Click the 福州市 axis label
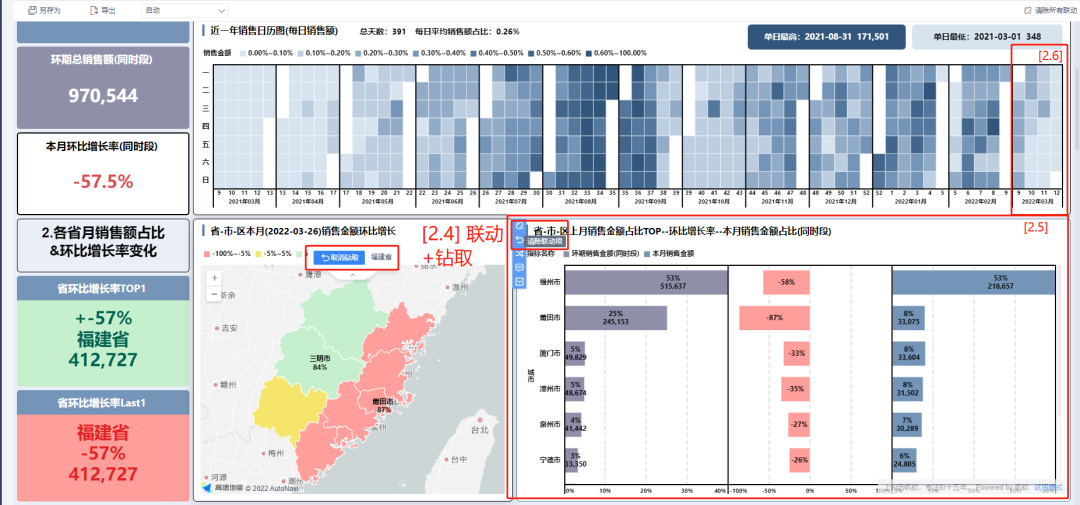 pyautogui.click(x=550, y=282)
